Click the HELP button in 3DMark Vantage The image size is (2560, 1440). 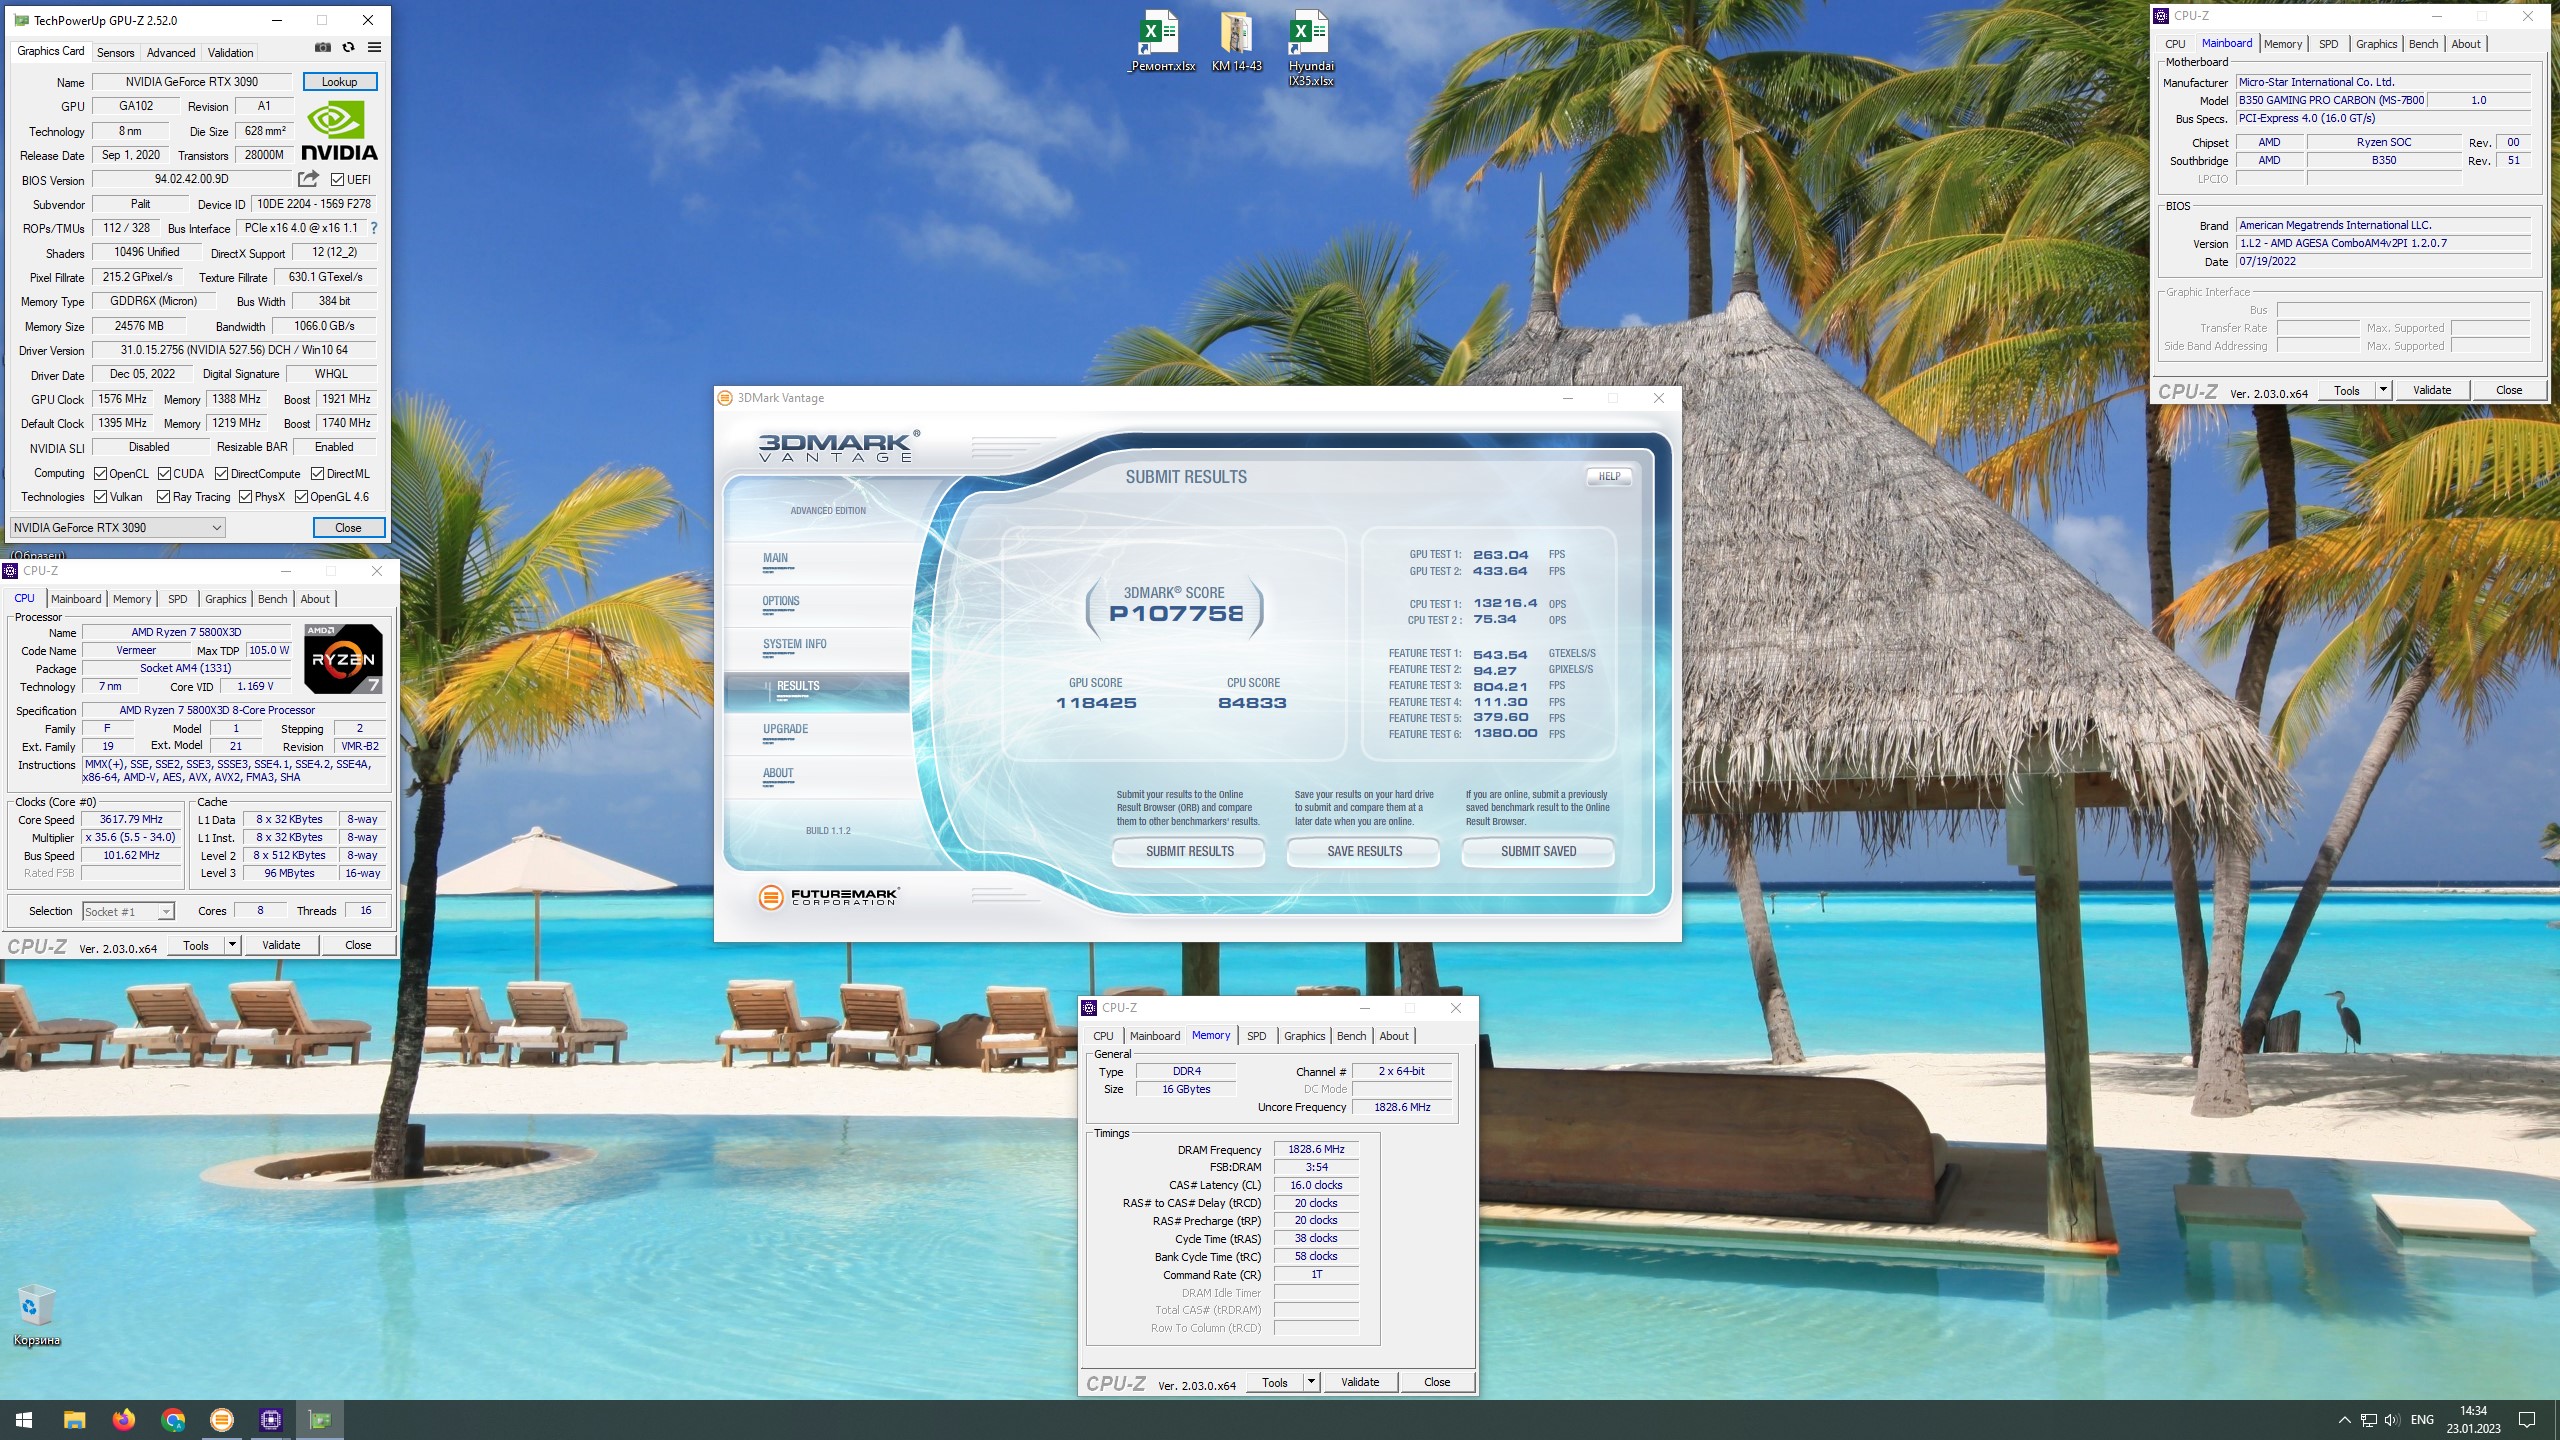(x=1609, y=476)
